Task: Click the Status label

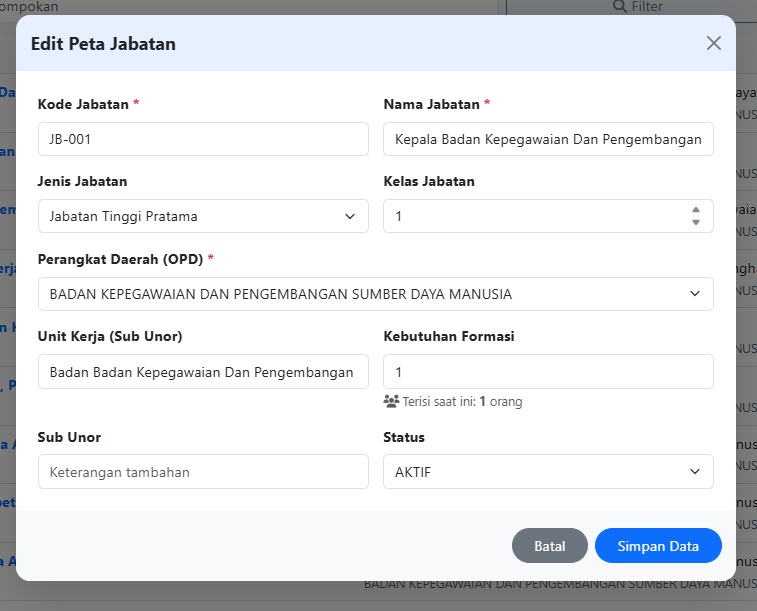Action: point(404,437)
